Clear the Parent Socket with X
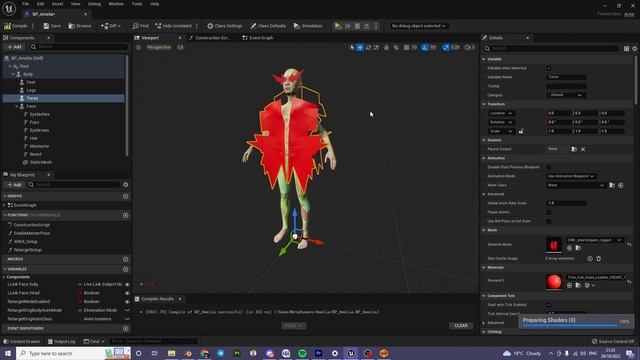 tap(583, 149)
